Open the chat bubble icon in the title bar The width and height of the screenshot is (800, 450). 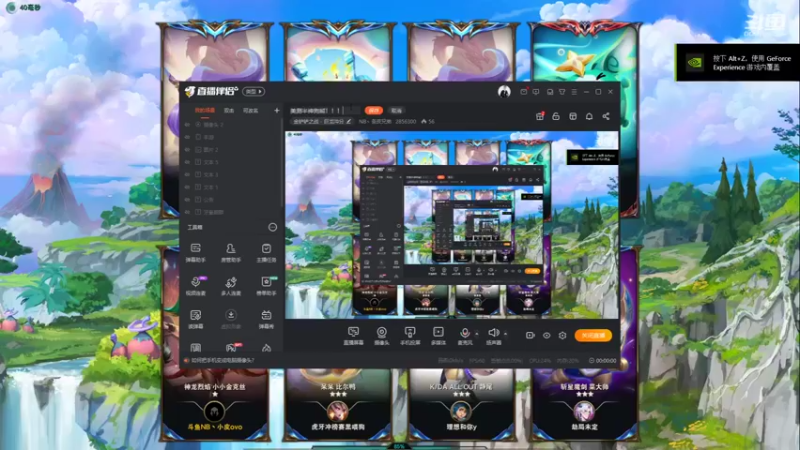pos(536,92)
